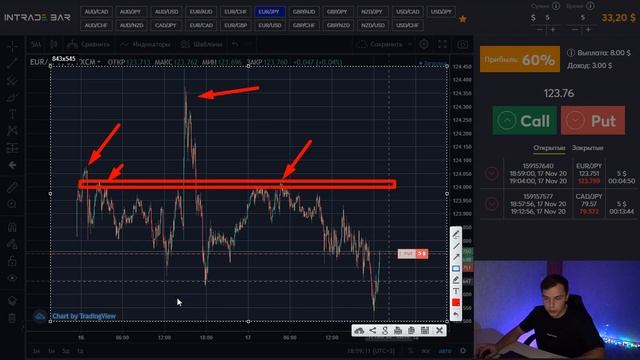Increase the trade amount with plus
This screenshot has width=640, height=360.
pyautogui.click(x=553, y=30)
